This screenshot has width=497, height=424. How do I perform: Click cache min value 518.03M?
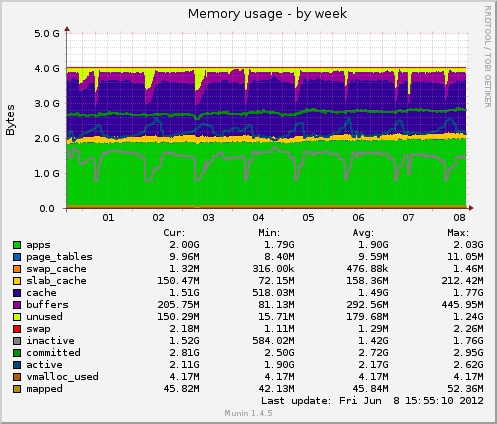[273, 293]
